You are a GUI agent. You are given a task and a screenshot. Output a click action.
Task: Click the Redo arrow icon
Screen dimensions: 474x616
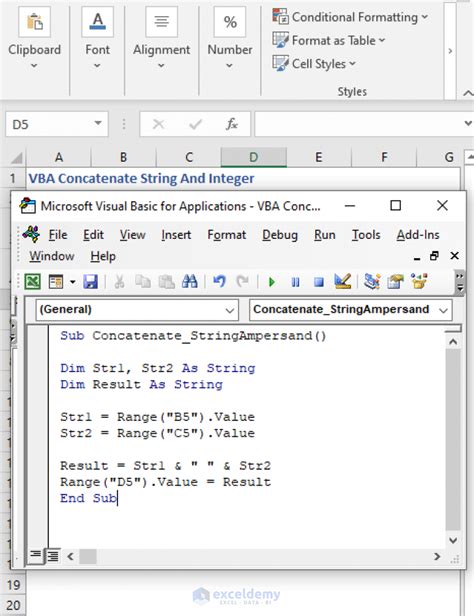(242, 282)
